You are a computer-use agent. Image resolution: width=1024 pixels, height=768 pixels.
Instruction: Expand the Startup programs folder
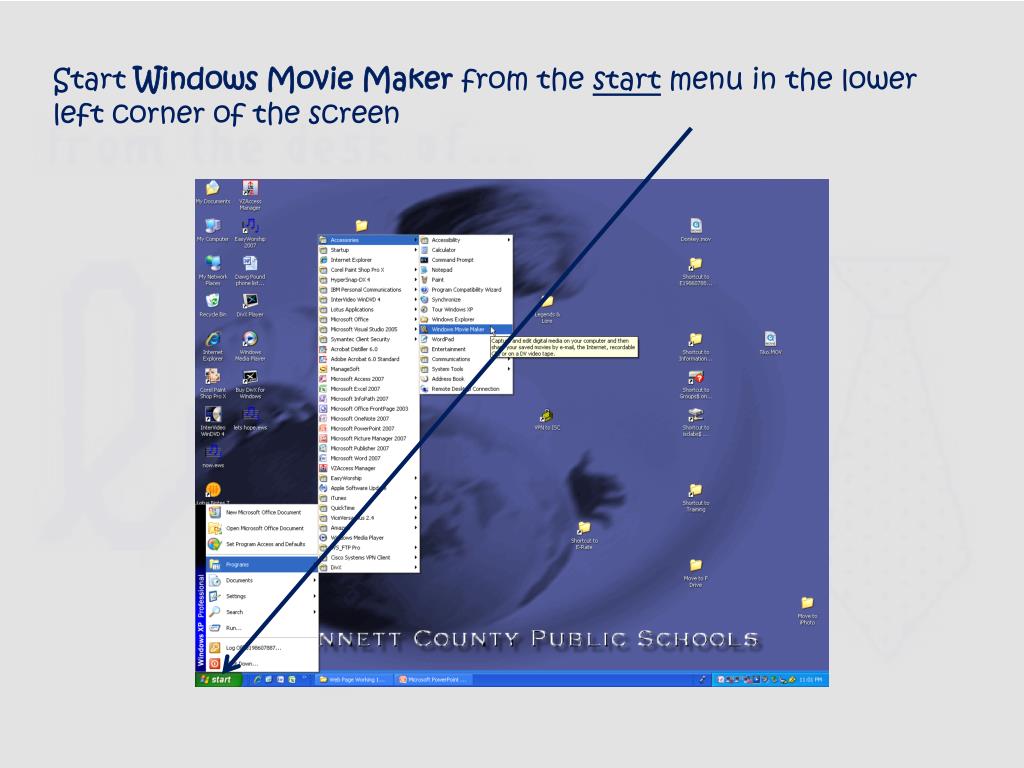click(x=368, y=249)
